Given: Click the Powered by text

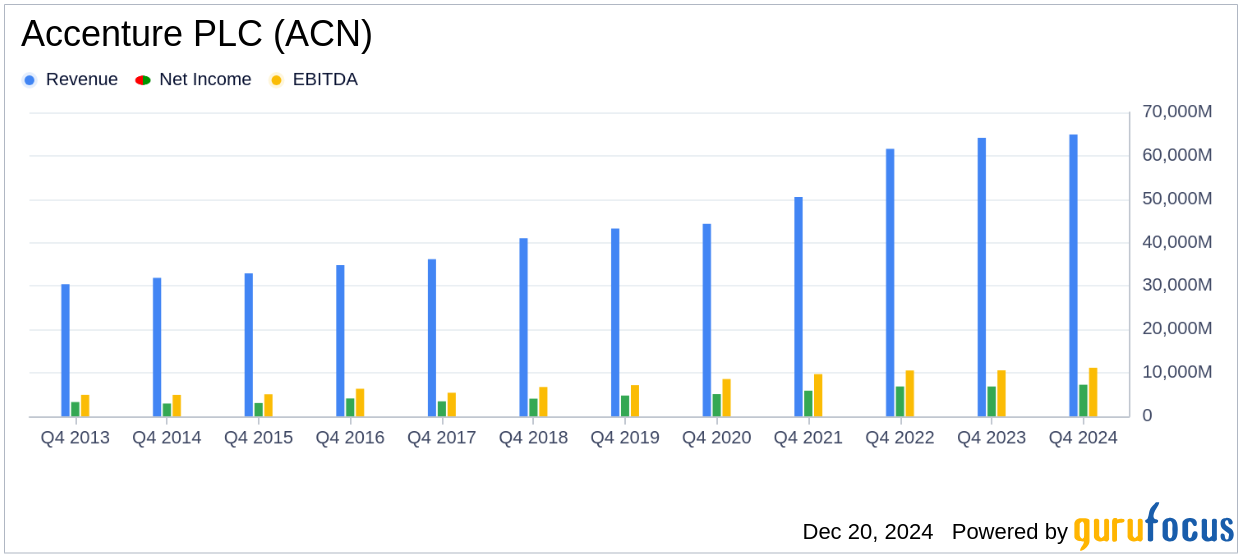Looking at the screenshot, I should tap(1010, 532).
